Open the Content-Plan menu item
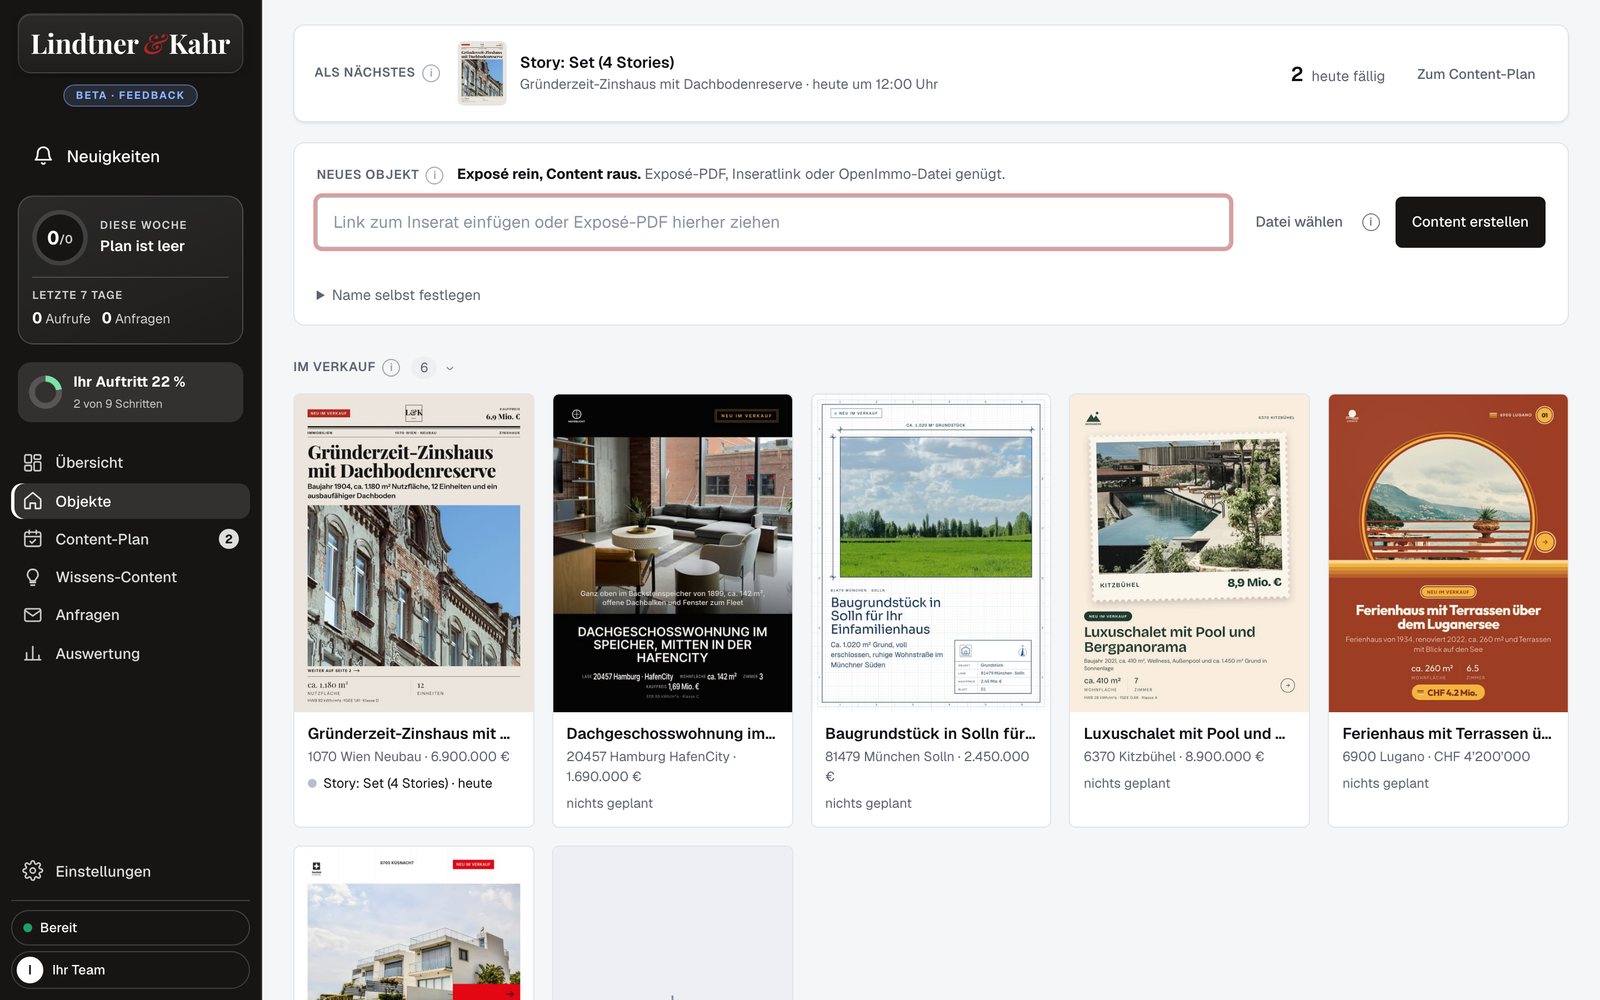Screen dimensions: 1600x1000 [x=130, y=539]
